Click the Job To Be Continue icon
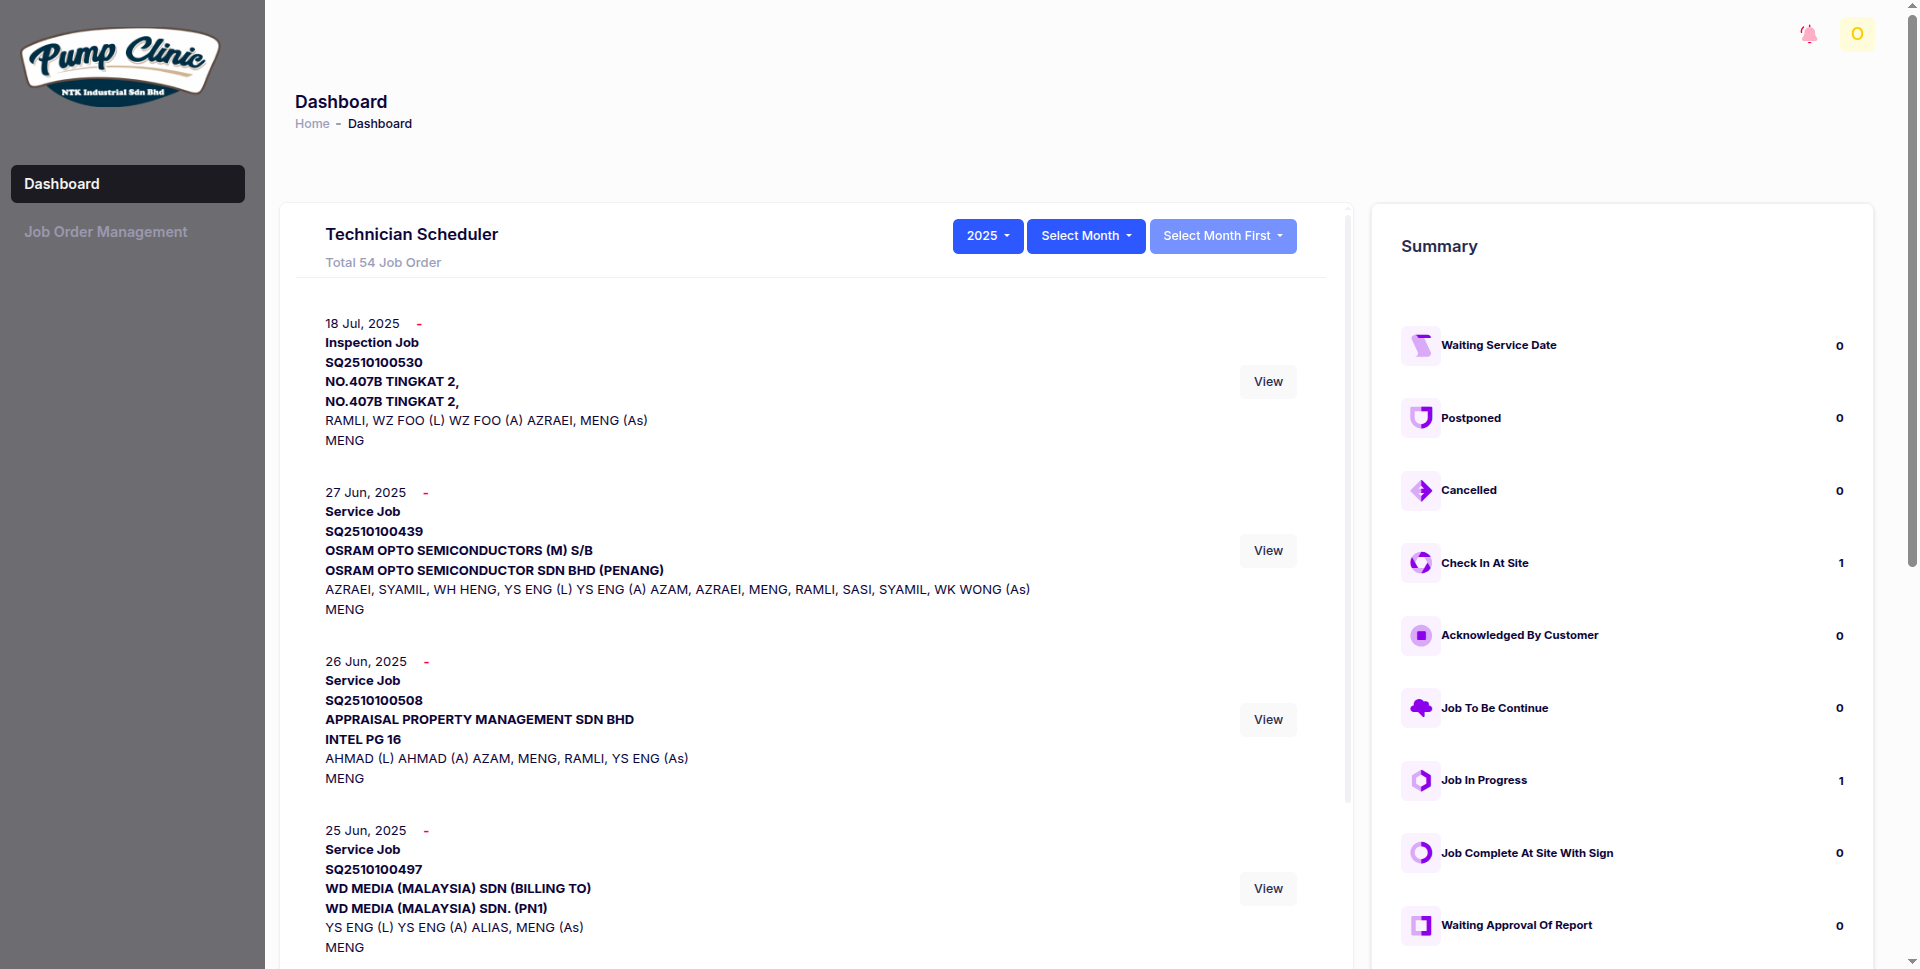This screenshot has width=1920, height=969. point(1420,708)
